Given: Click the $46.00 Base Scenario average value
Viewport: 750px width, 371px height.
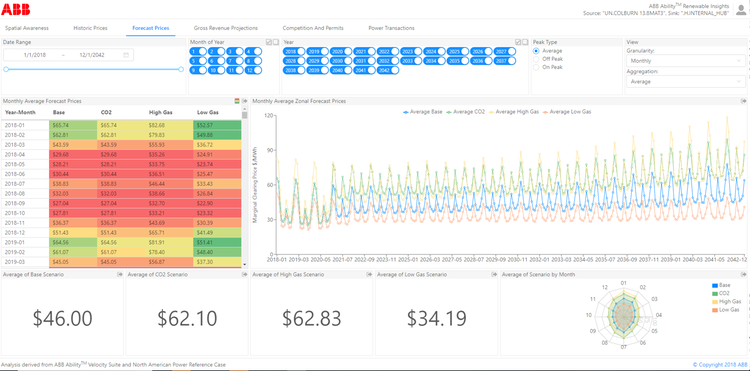Looking at the screenshot, I should click(62, 318).
